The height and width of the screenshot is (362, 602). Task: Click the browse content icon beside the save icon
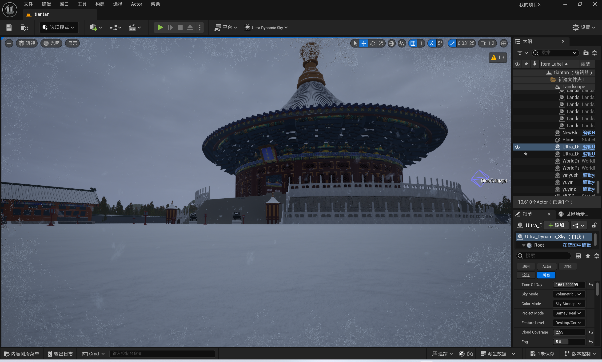pyautogui.click(x=24, y=28)
